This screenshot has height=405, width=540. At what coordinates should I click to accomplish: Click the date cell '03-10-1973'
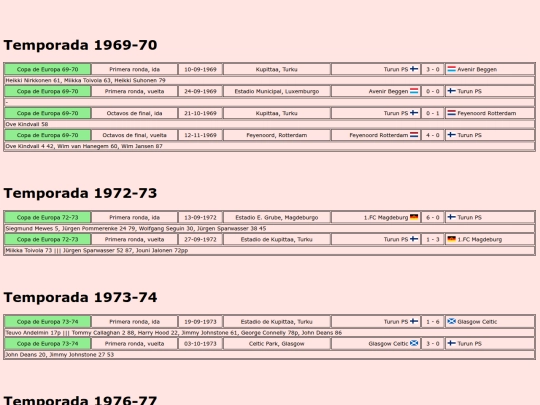tap(200, 343)
